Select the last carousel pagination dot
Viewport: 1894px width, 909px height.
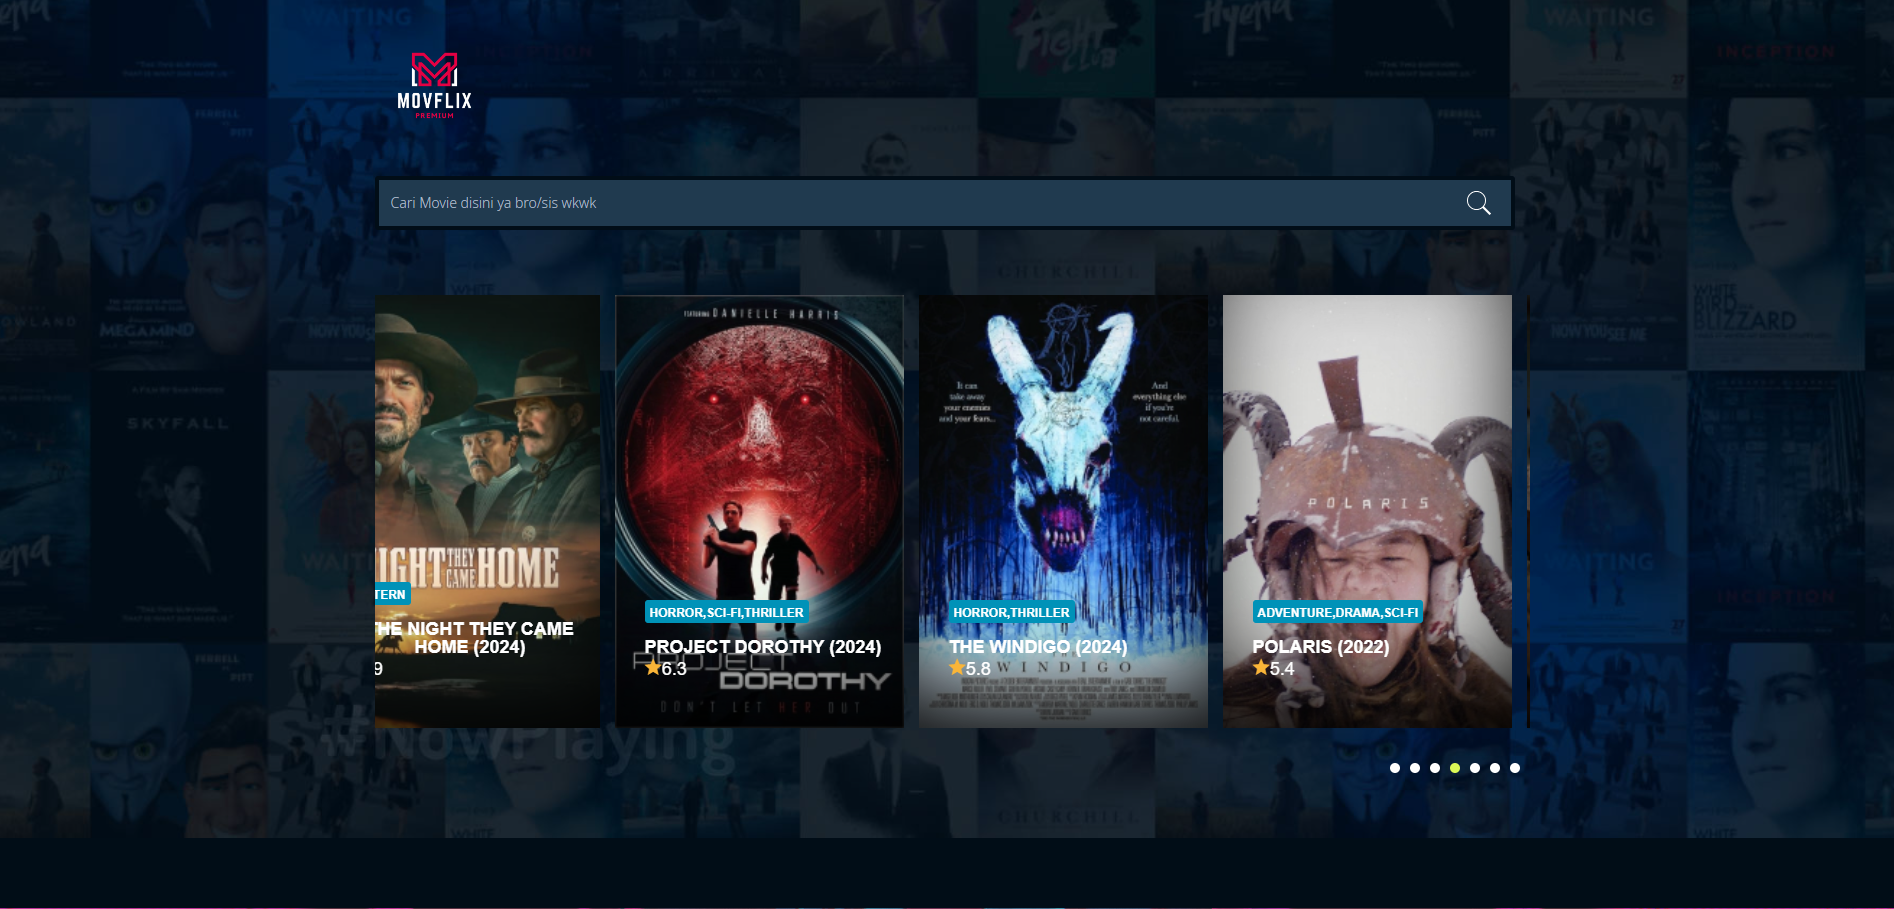(x=1515, y=768)
